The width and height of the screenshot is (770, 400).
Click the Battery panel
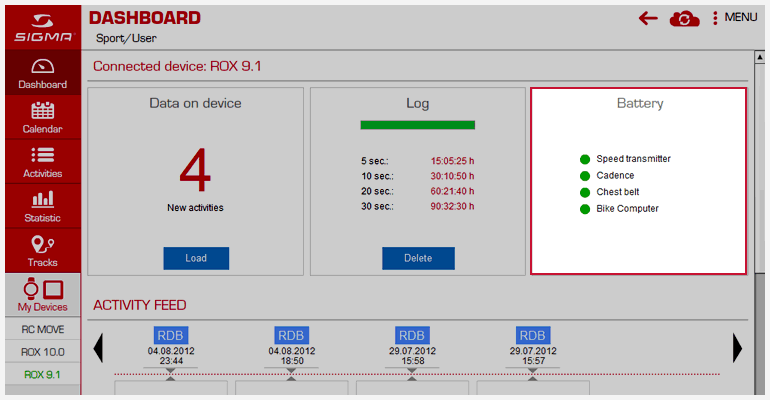pos(638,181)
